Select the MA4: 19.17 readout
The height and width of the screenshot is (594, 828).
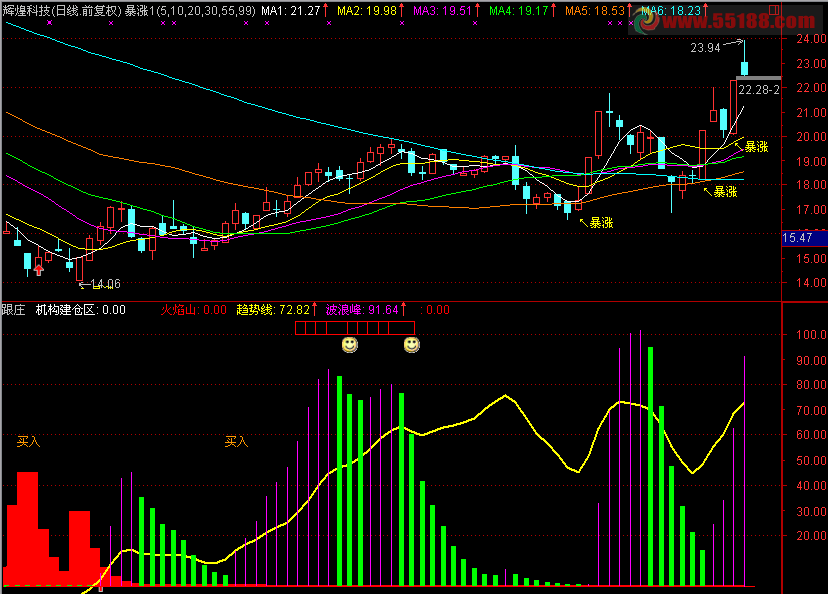coord(519,11)
